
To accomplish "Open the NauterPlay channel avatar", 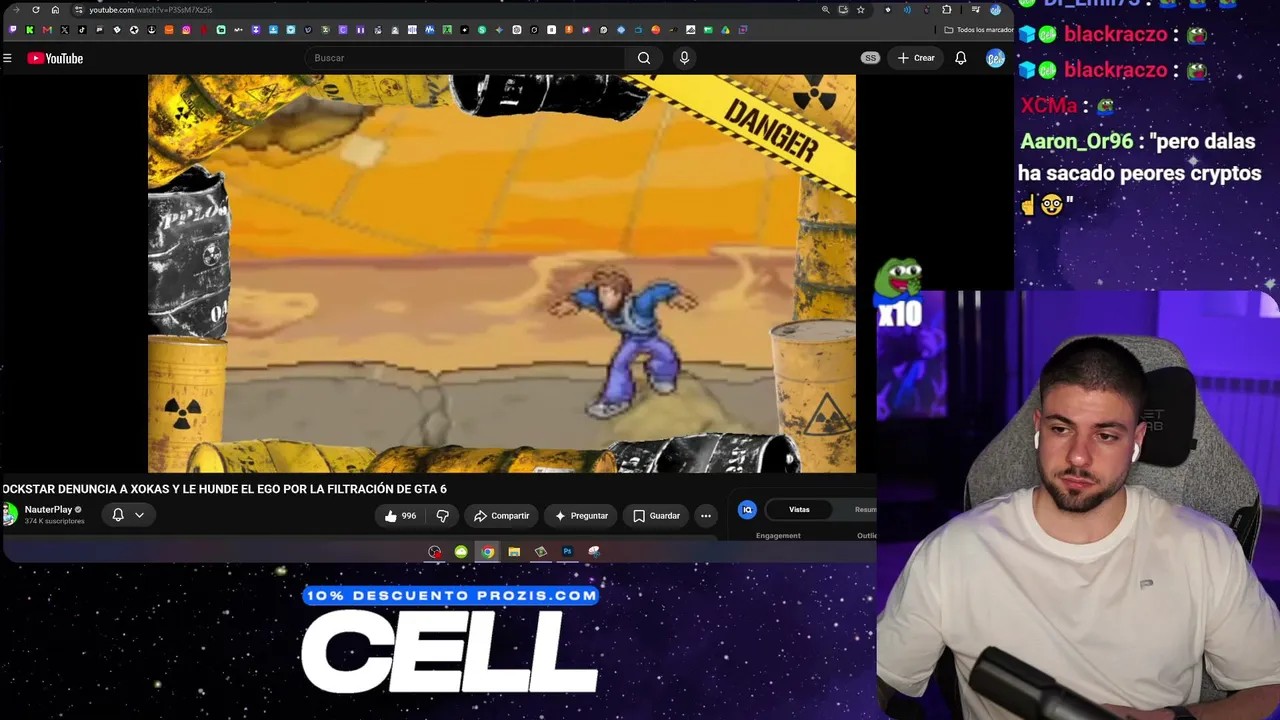I will point(9,515).
